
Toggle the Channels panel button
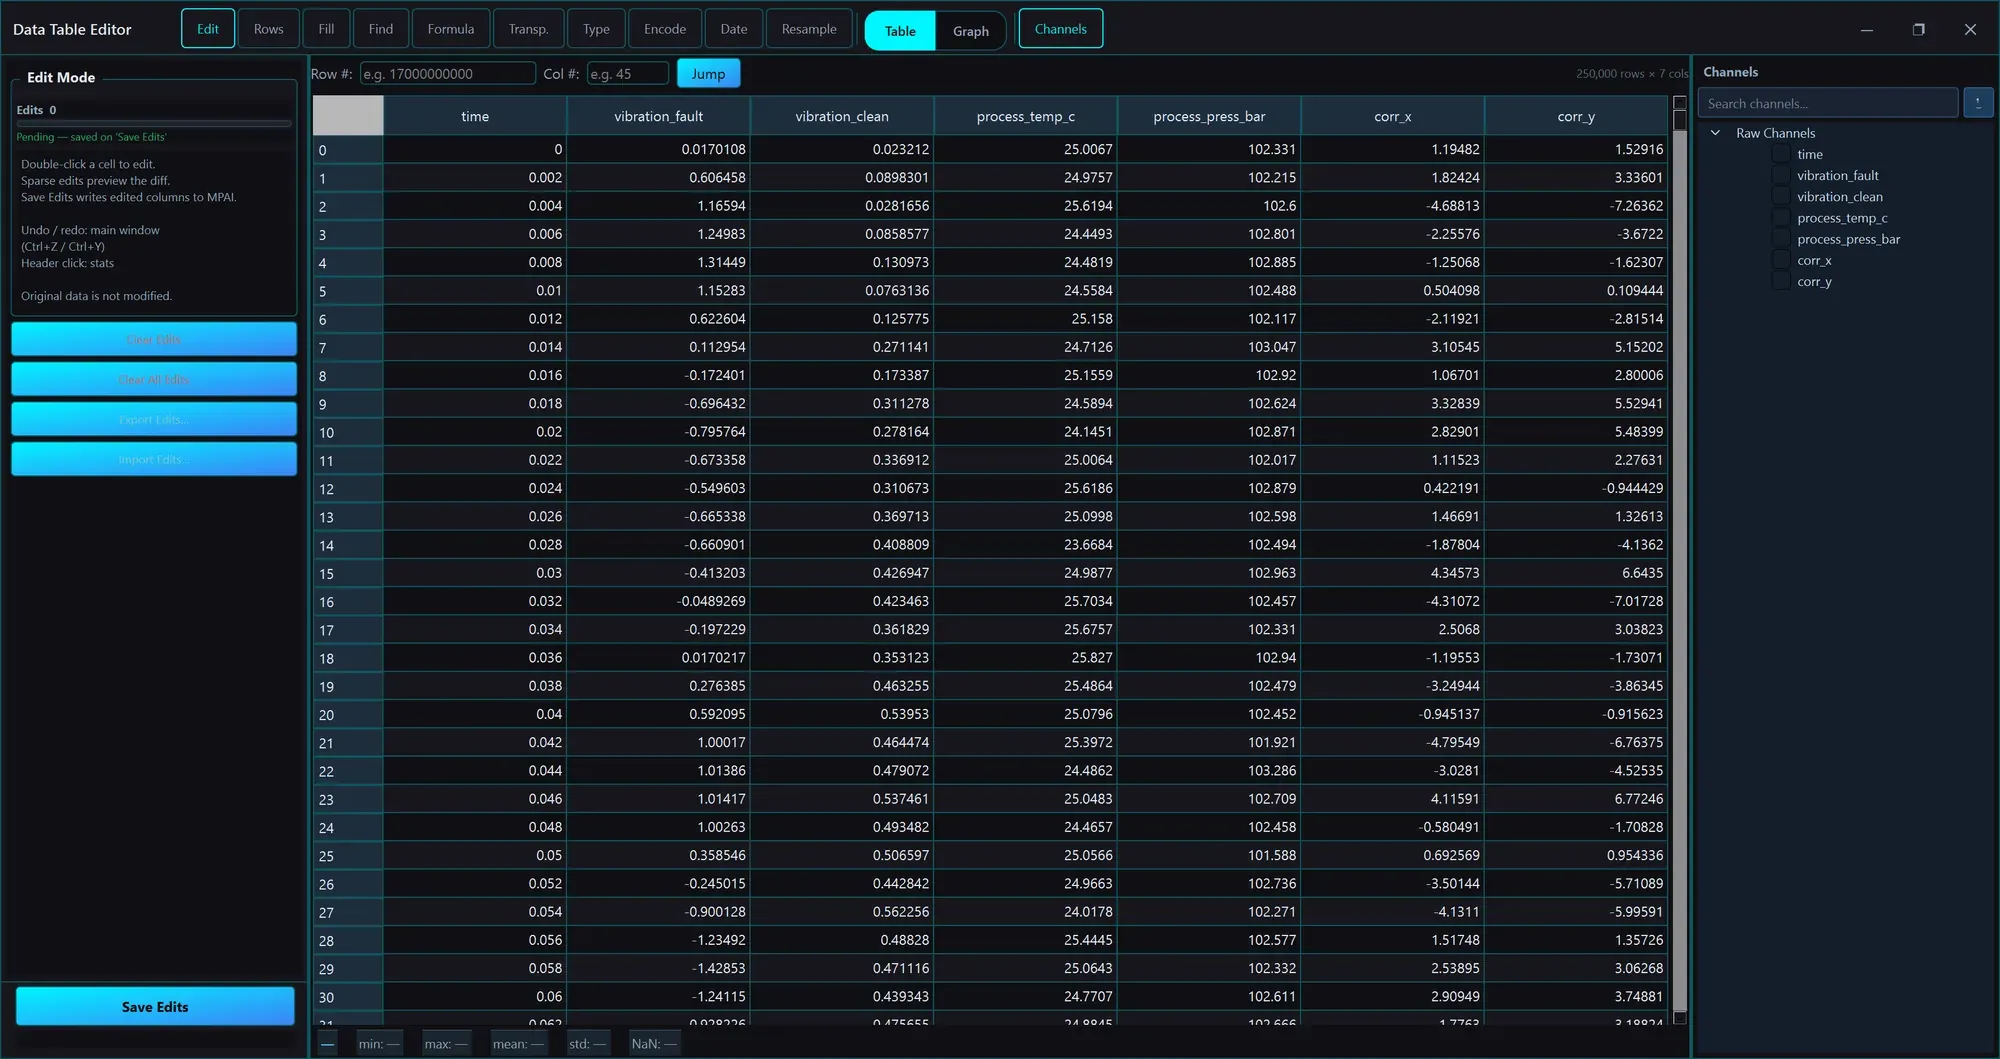(x=1060, y=29)
